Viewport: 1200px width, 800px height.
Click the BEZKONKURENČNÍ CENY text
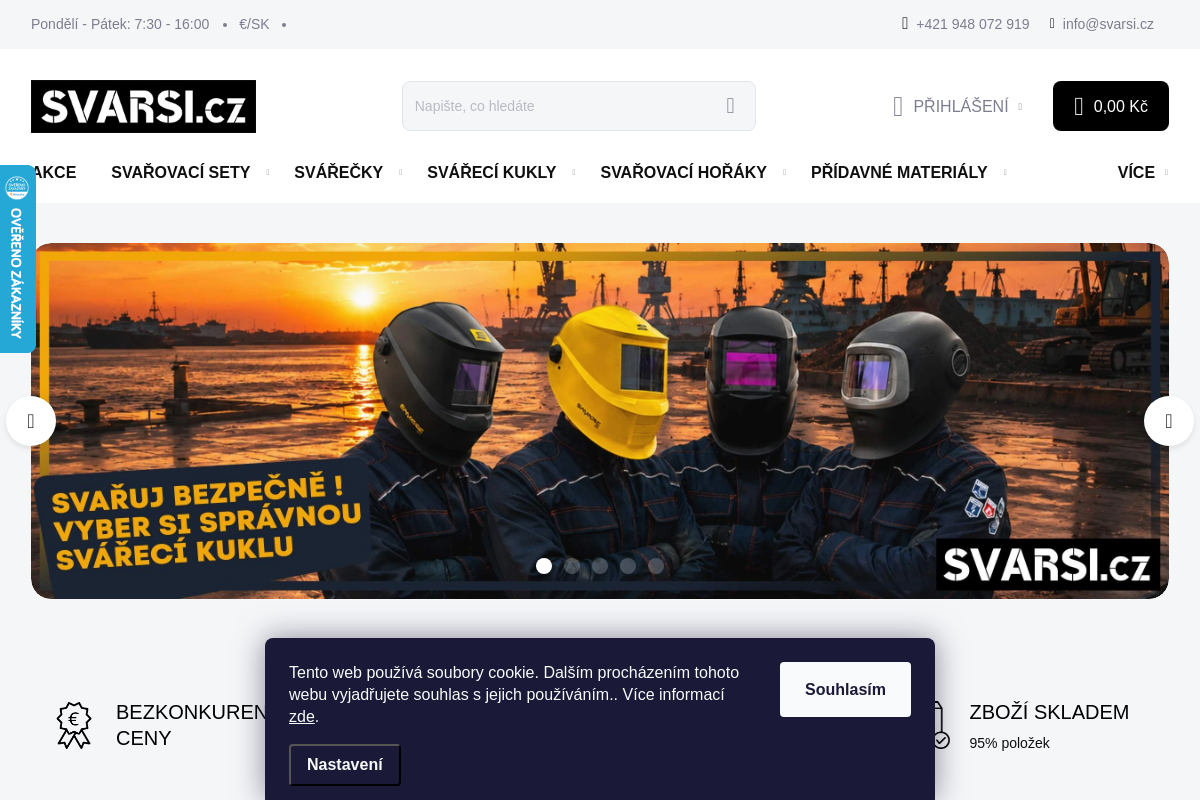(191, 725)
